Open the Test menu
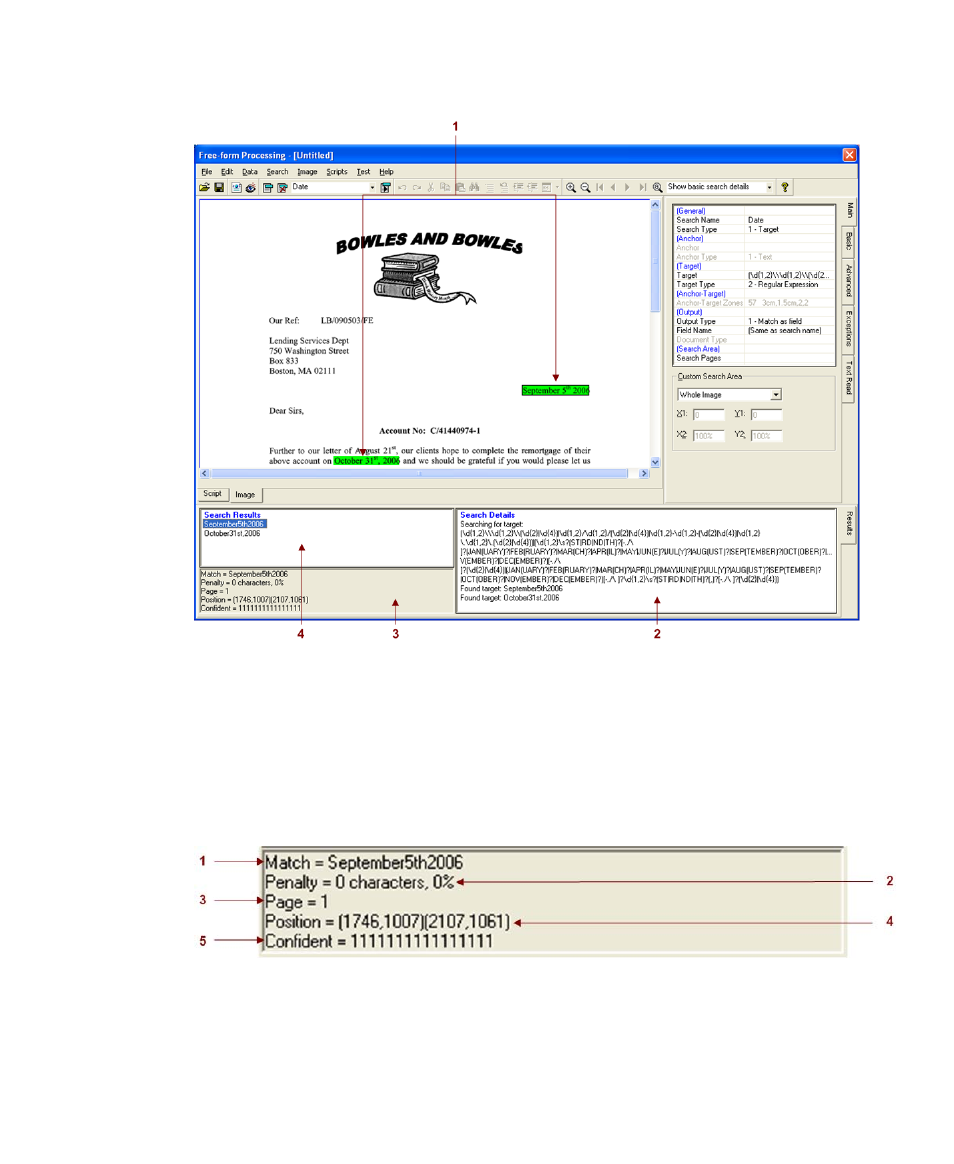Viewport: 954px width, 1164px height. click(363, 172)
